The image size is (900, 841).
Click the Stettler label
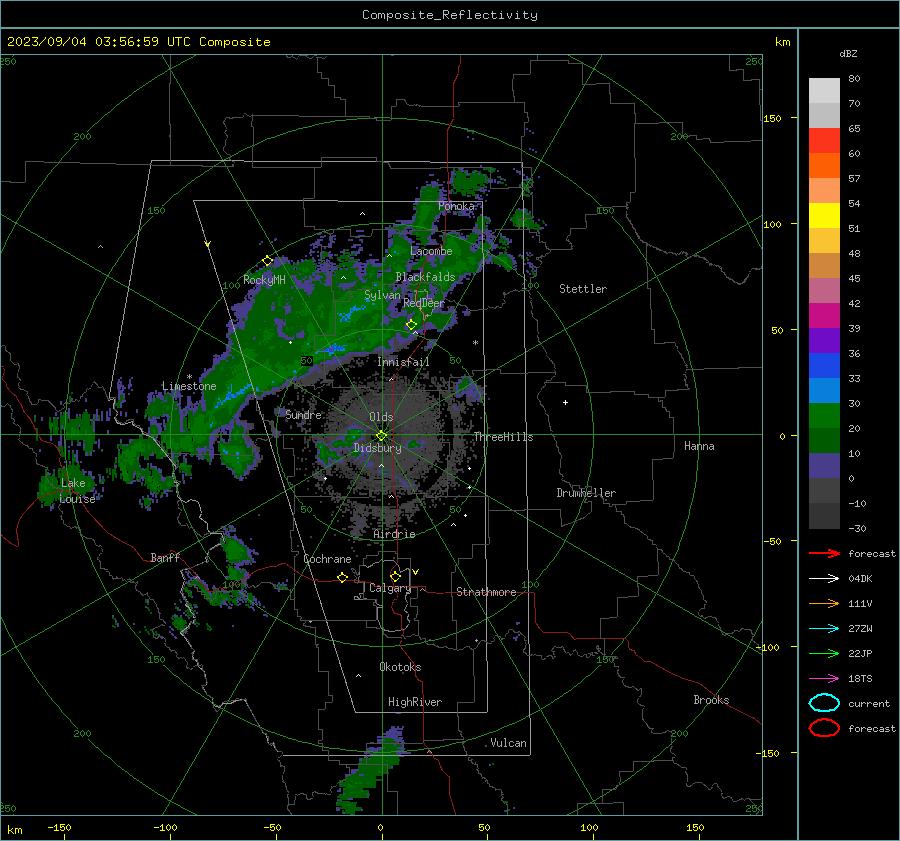point(583,289)
